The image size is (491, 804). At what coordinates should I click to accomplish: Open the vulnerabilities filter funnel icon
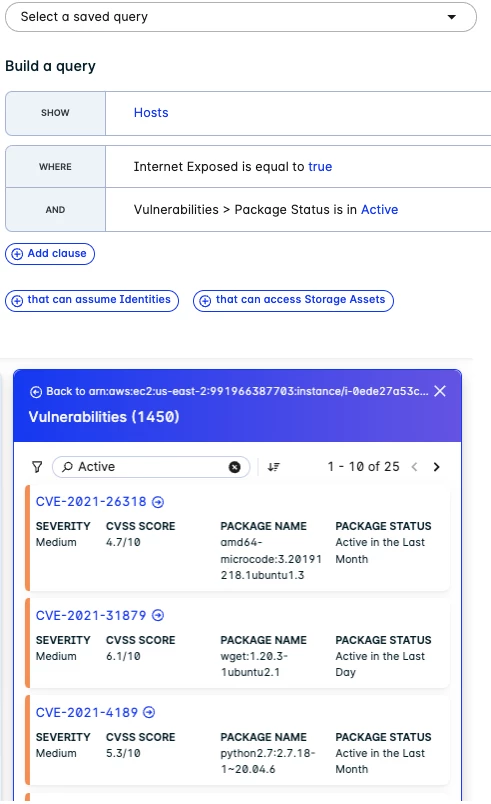tap(37, 467)
